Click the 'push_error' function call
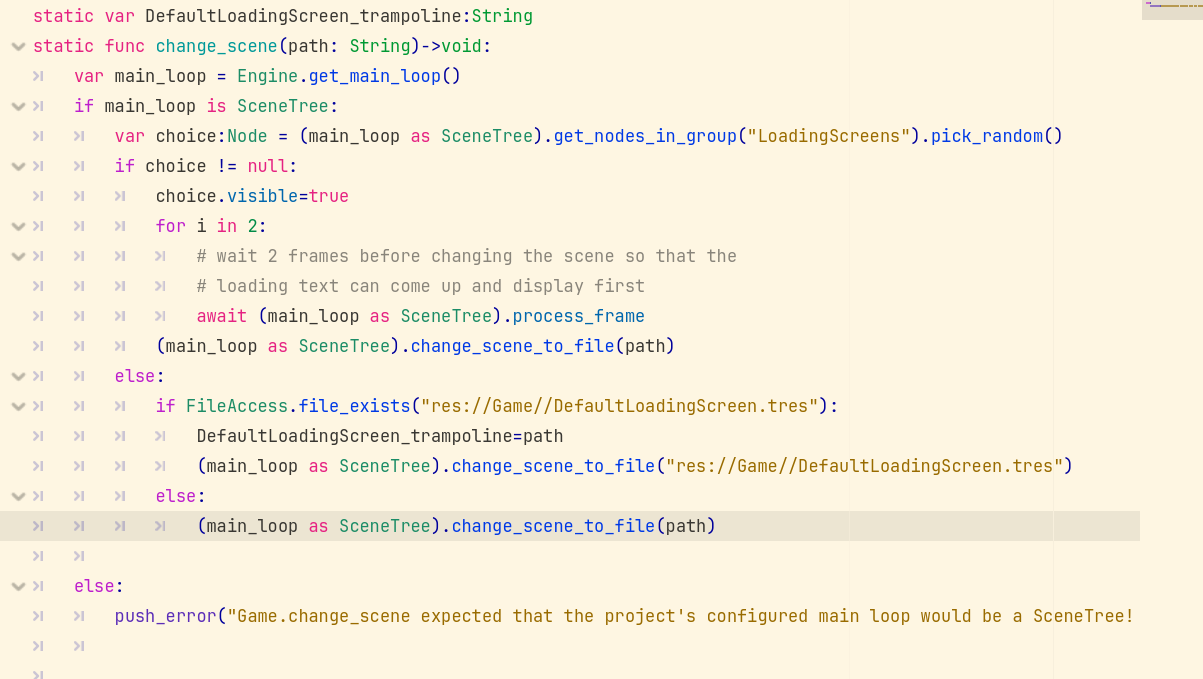The height and width of the screenshot is (679, 1203). click(165, 616)
